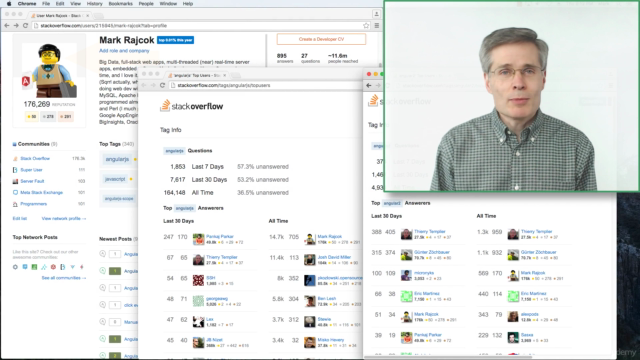This screenshot has width=640, height=360.
Task: Open the Meta Stack Exchange community link
Action: point(42,193)
